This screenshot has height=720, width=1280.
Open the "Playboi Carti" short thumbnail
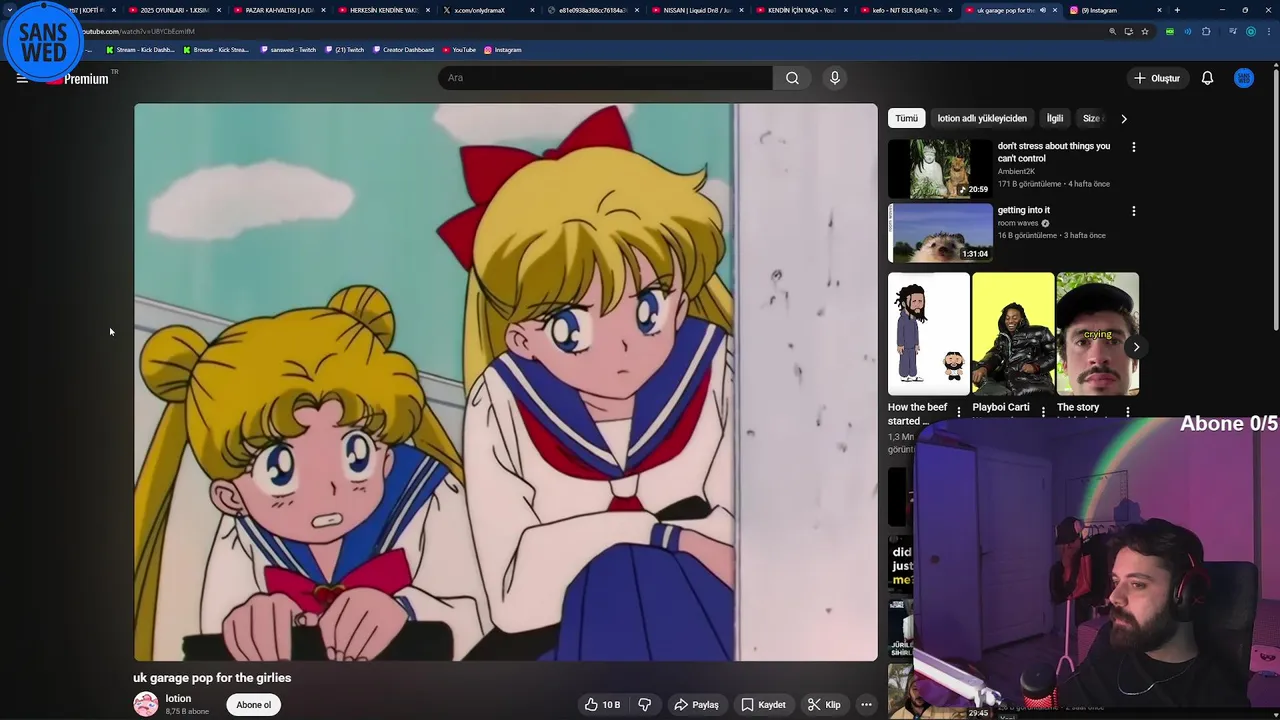point(1013,334)
